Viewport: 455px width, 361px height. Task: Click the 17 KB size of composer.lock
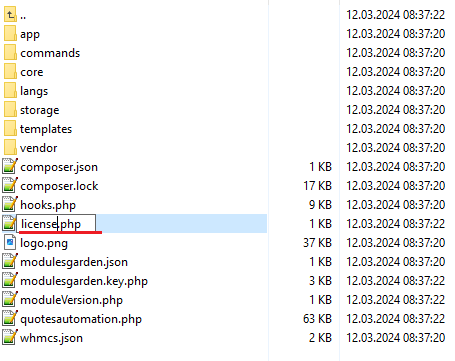pyautogui.click(x=317, y=185)
